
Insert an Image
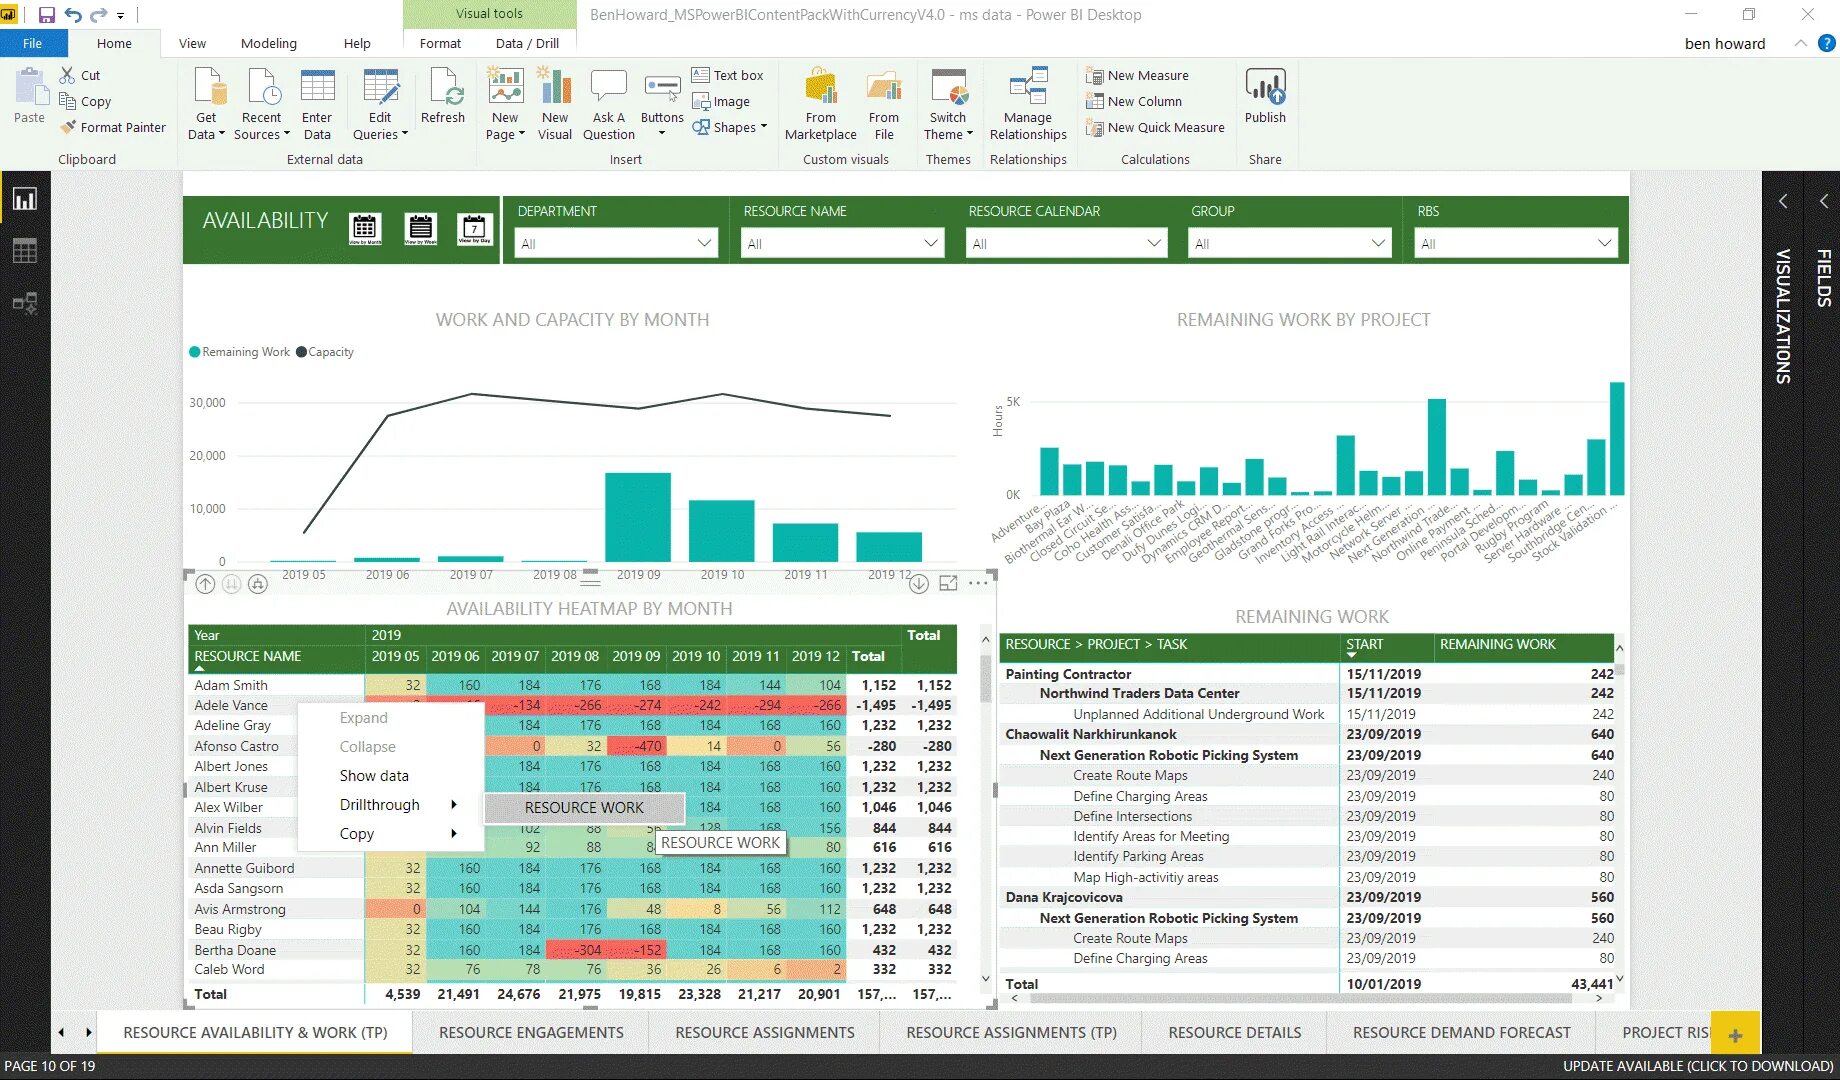720,101
